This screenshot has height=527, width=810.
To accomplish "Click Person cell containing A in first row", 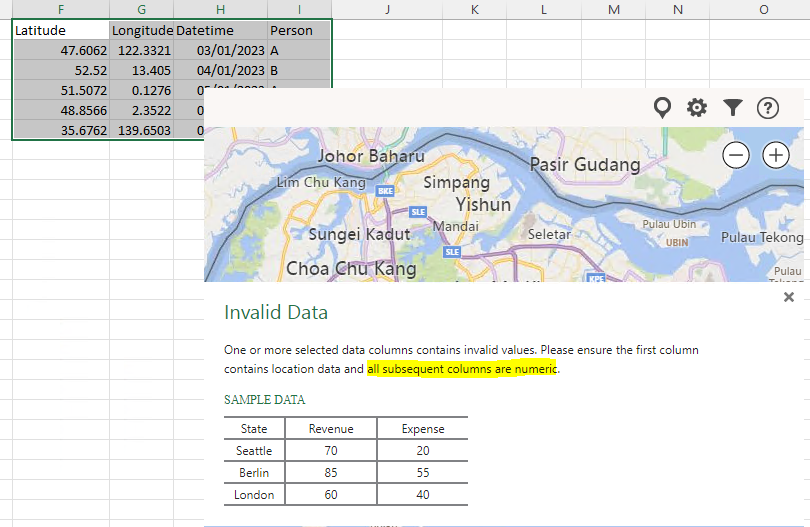I will point(299,51).
